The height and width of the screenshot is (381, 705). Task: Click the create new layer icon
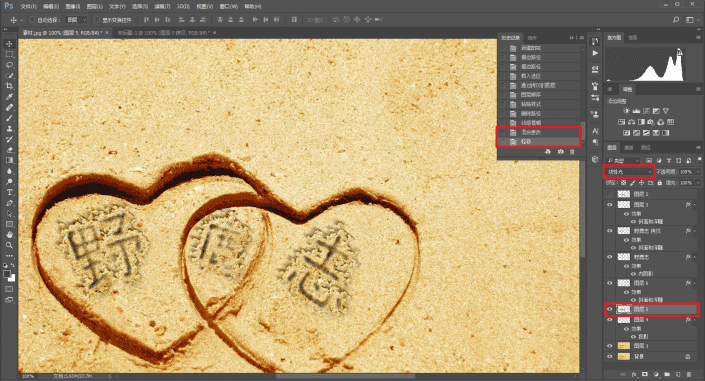tap(678, 374)
